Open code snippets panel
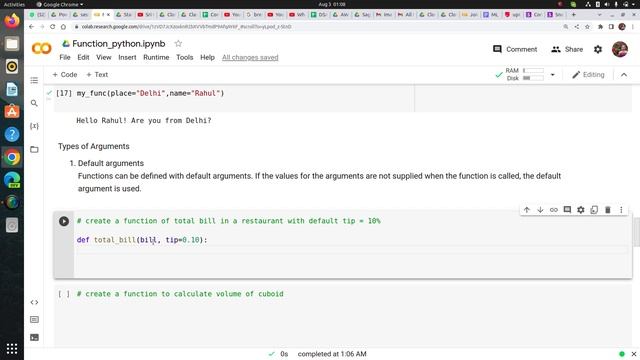The height and width of the screenshot is (360, 640). pyautogui.click(x=34, y=302)
